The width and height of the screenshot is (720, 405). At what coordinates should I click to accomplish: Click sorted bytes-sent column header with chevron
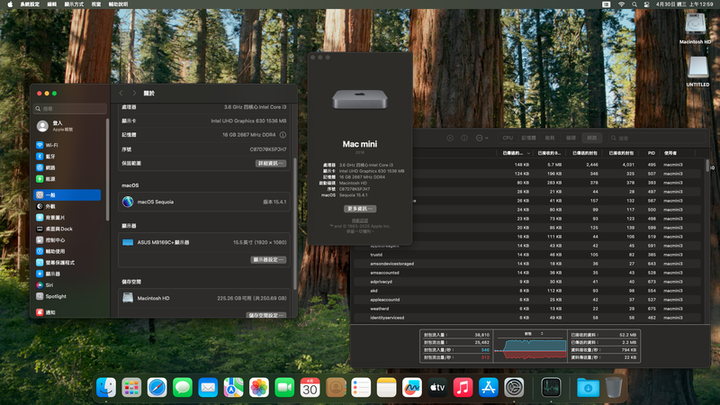tap(516, 153)
